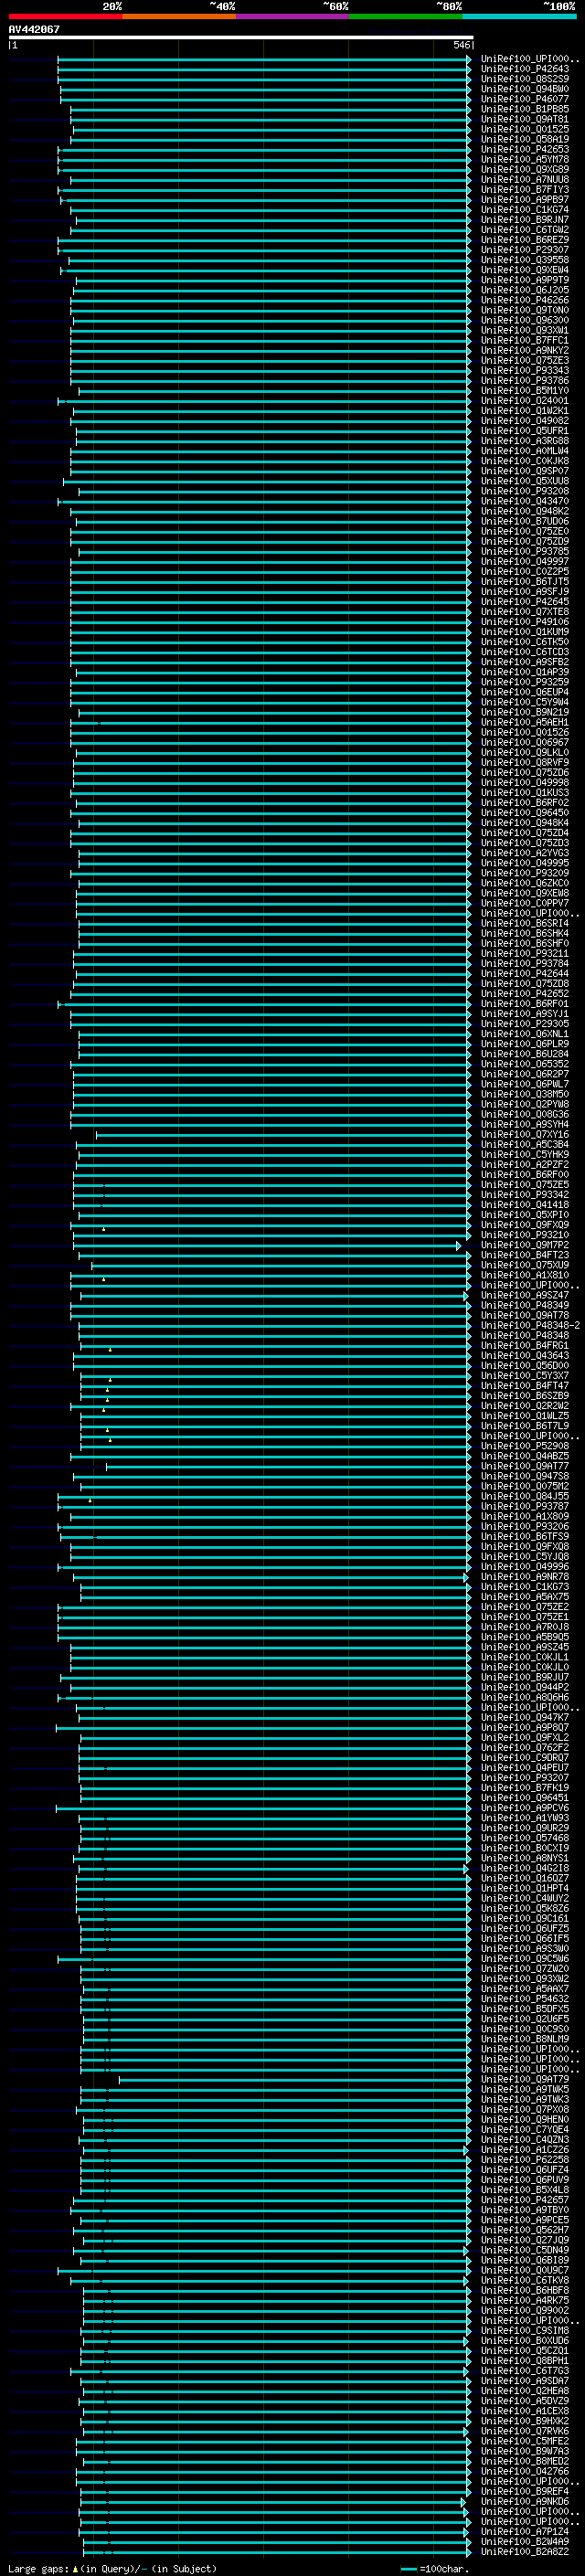This screenshot has height=2576, width=585.
Task: Select hit label UniRef100_Q58A19
Action: pyautogui.click(x=525, y=139)
